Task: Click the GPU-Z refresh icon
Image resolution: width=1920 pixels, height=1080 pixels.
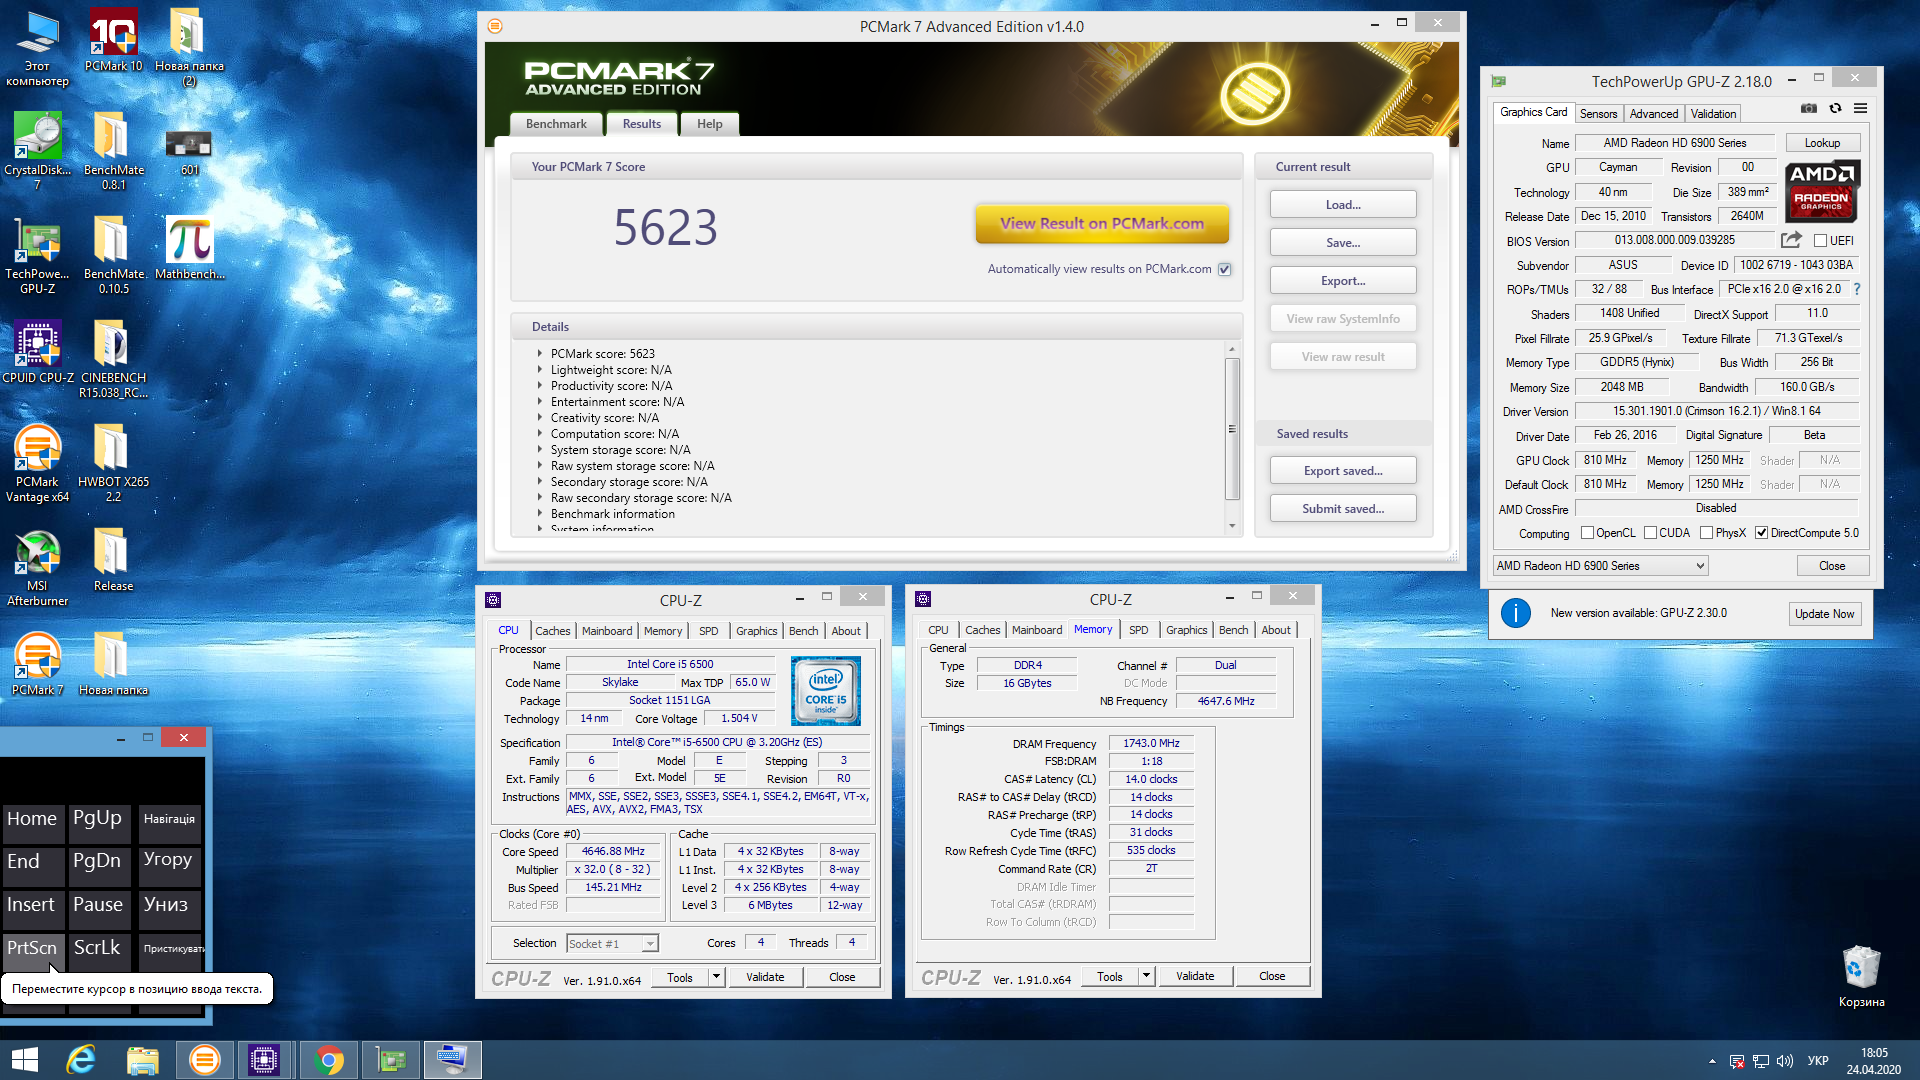Action: click(x=1835, y=108)
